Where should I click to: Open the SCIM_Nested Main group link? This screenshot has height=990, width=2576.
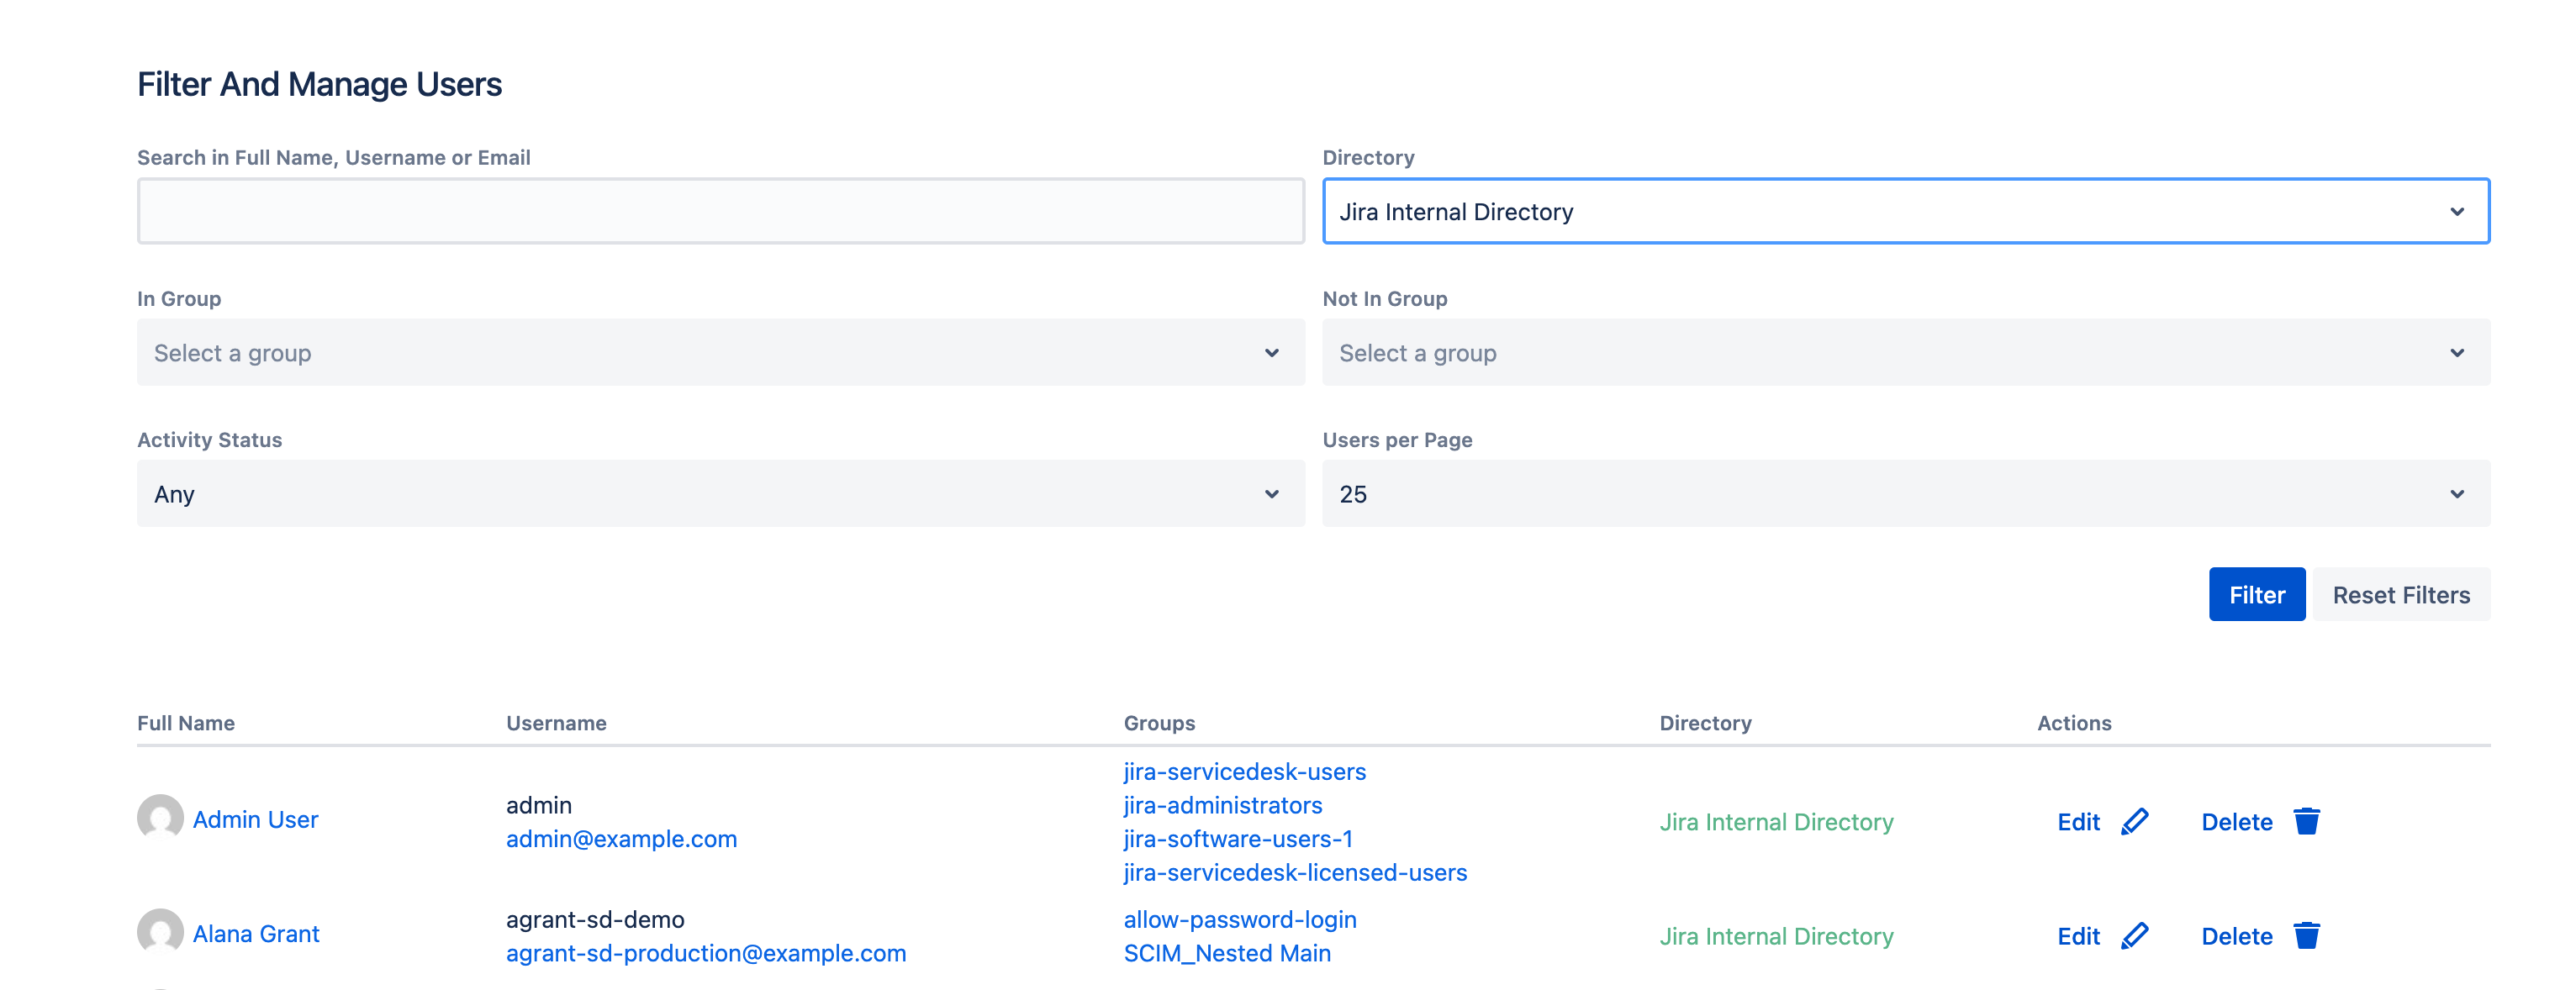pos(1227,952)
